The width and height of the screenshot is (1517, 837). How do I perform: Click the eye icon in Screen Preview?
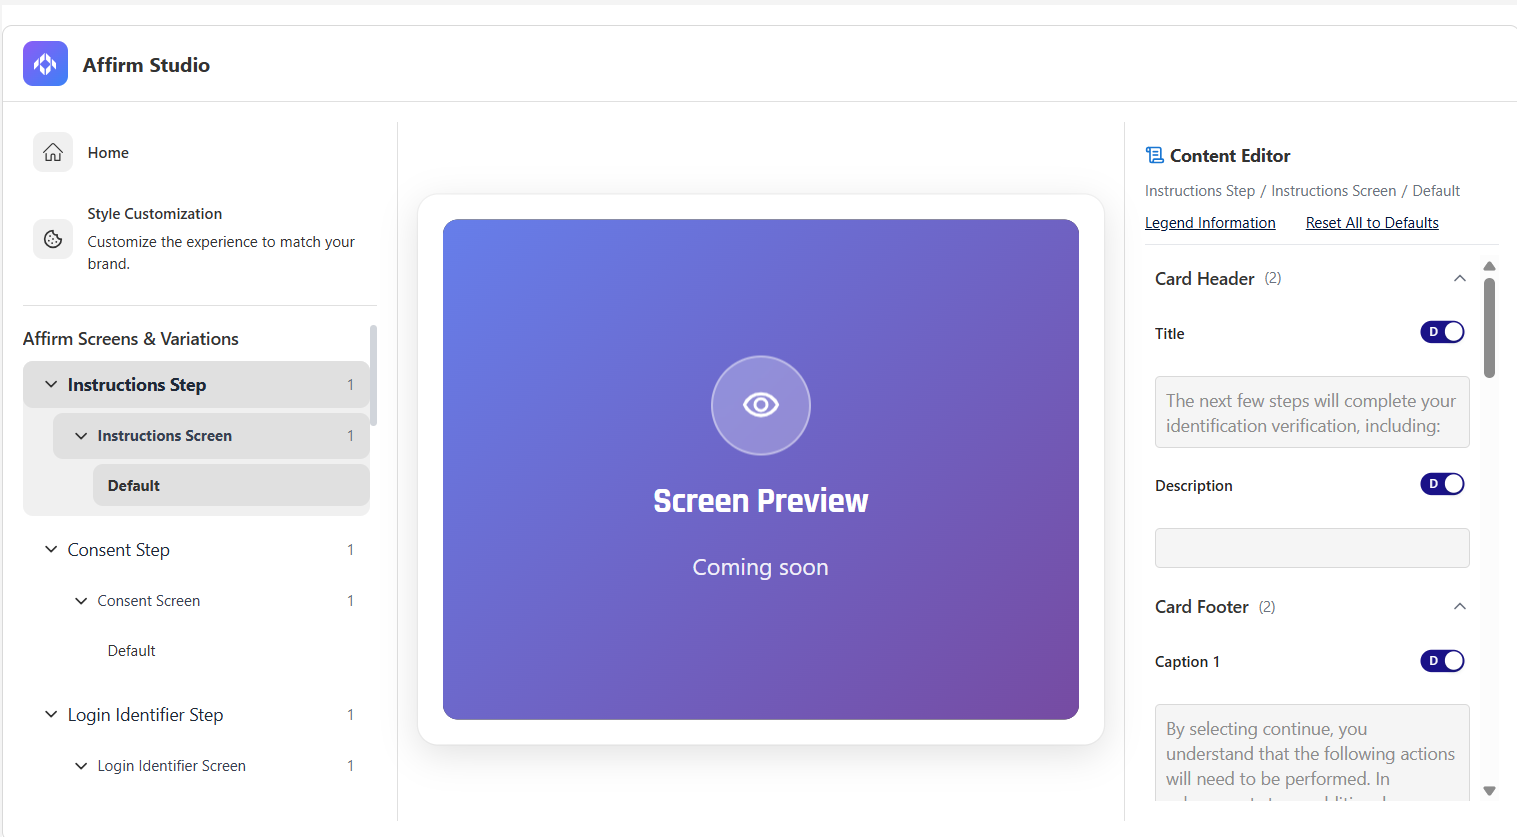tap(760, 405)
